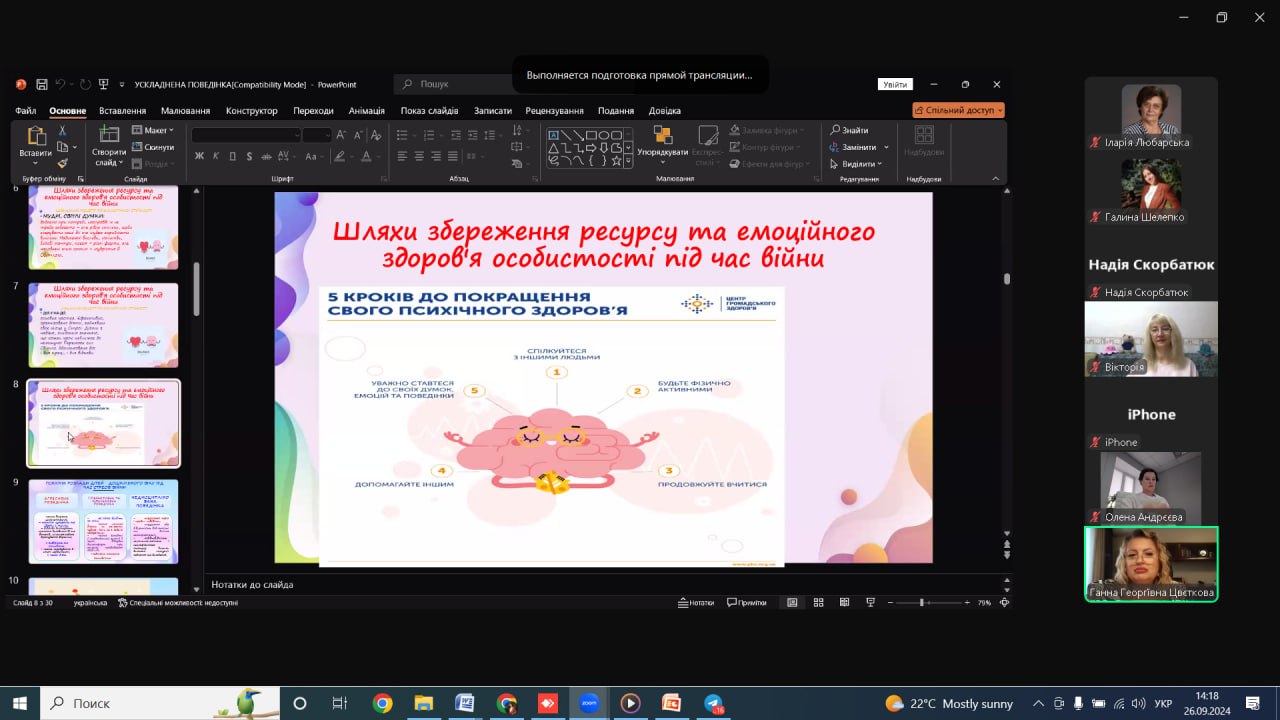
Task: Switch to the Вставлення tab
Action: (x=123, y=111)
